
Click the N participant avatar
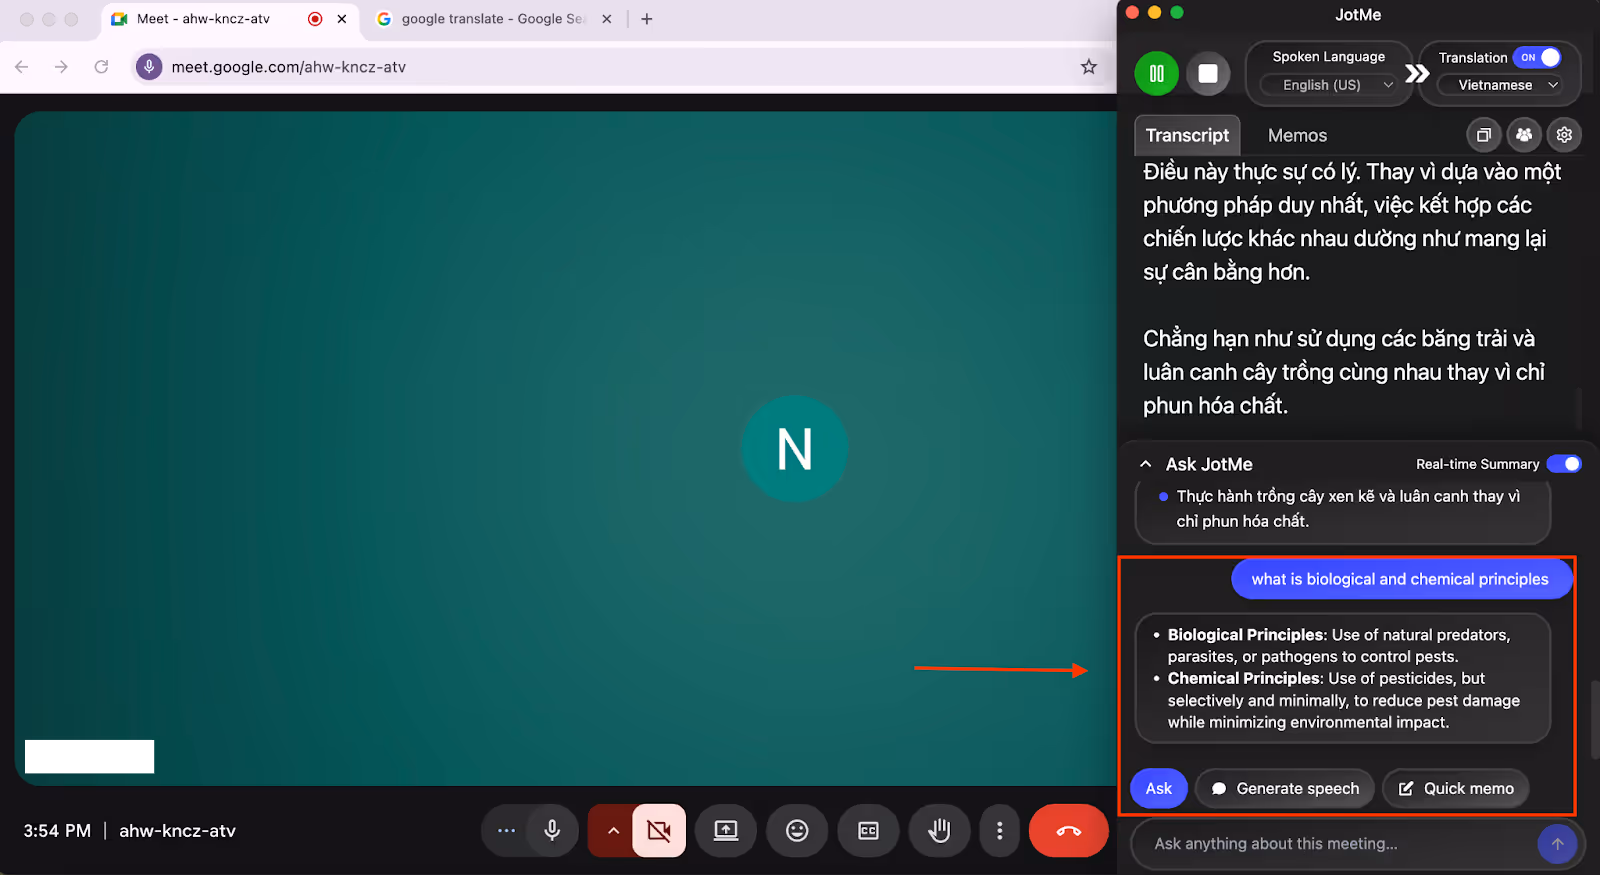coord(795,449)
